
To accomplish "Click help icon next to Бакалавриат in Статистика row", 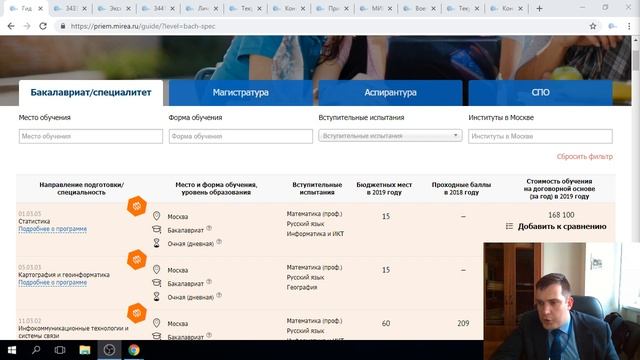I will point(209,228).
